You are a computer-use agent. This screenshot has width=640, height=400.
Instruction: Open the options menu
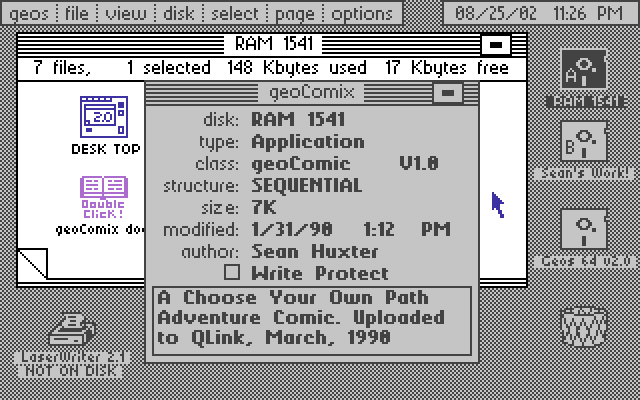[x=362, y=13]
